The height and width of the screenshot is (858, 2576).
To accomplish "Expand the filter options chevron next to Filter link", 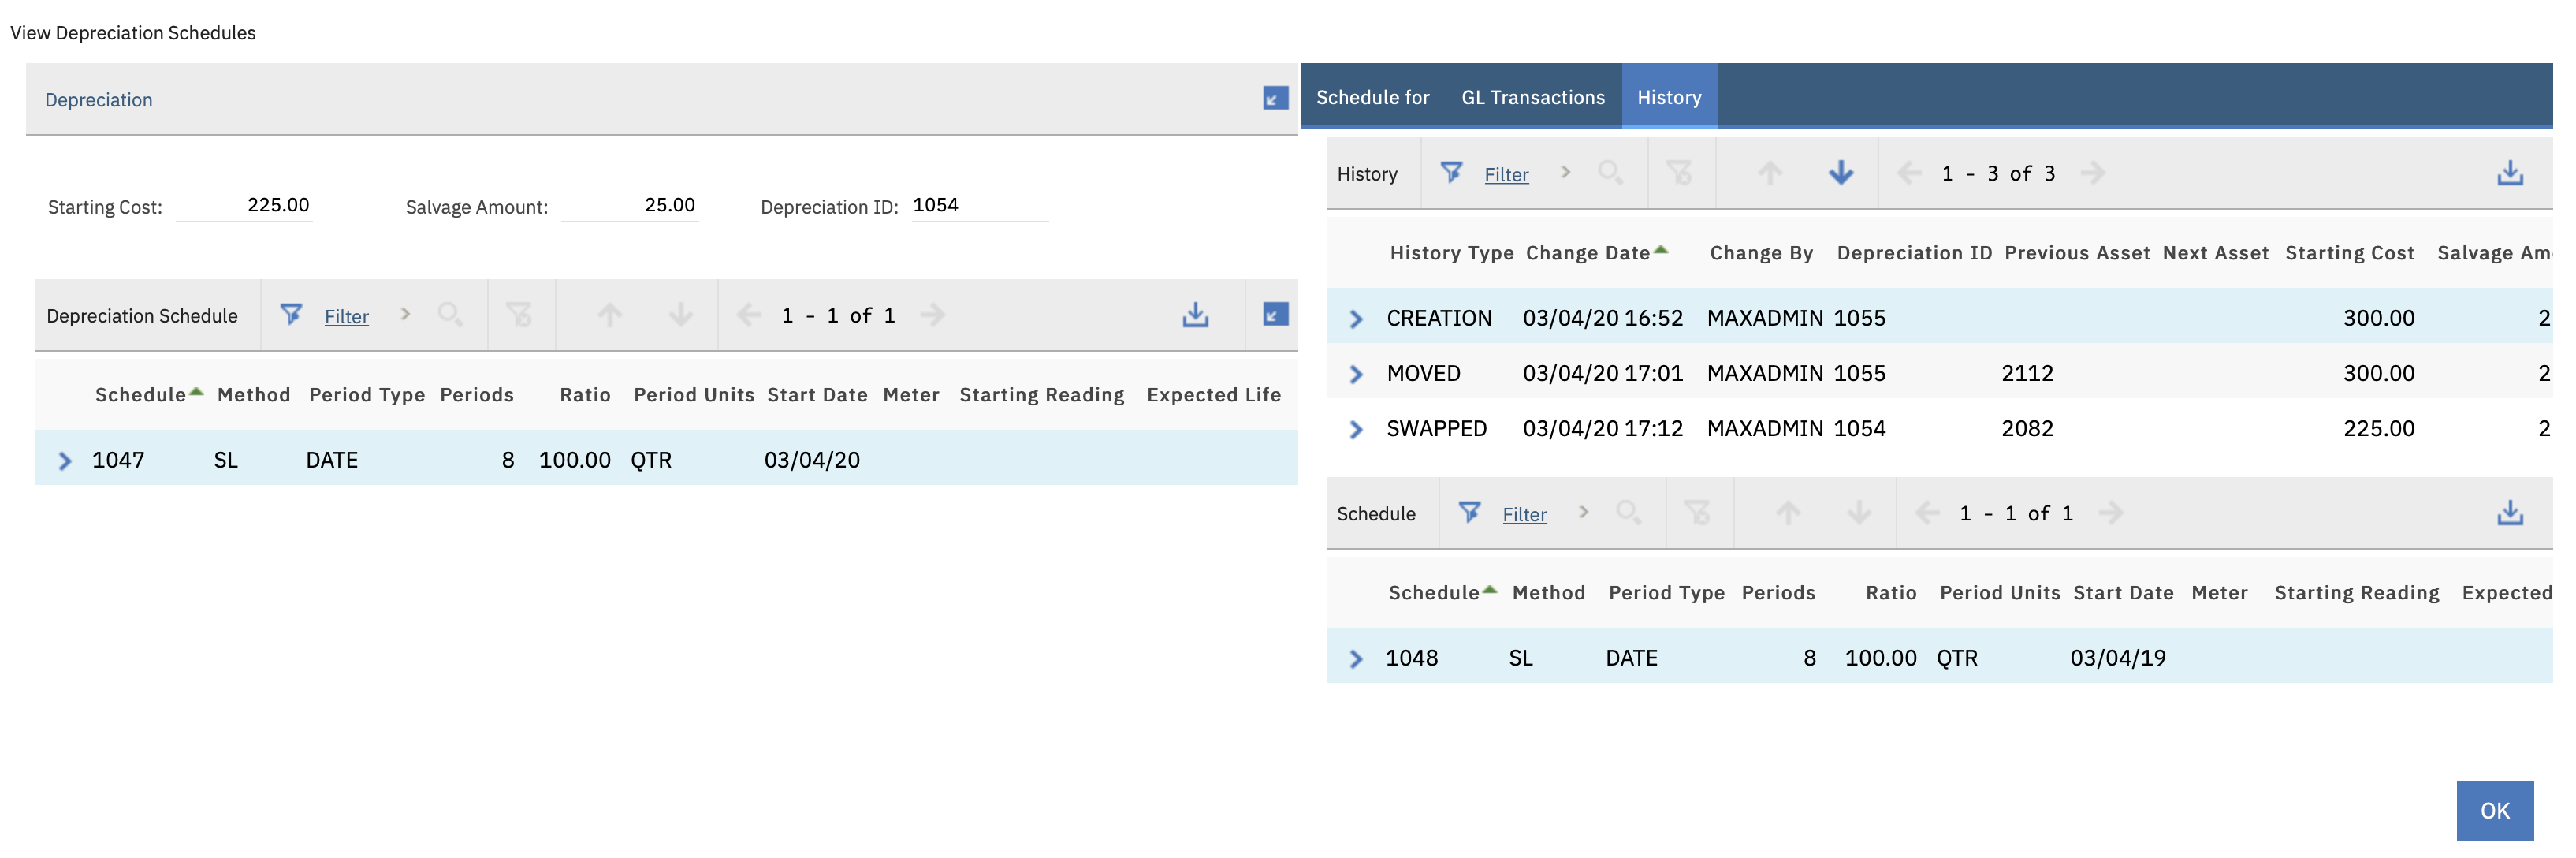I will click(x=406, y=315).
